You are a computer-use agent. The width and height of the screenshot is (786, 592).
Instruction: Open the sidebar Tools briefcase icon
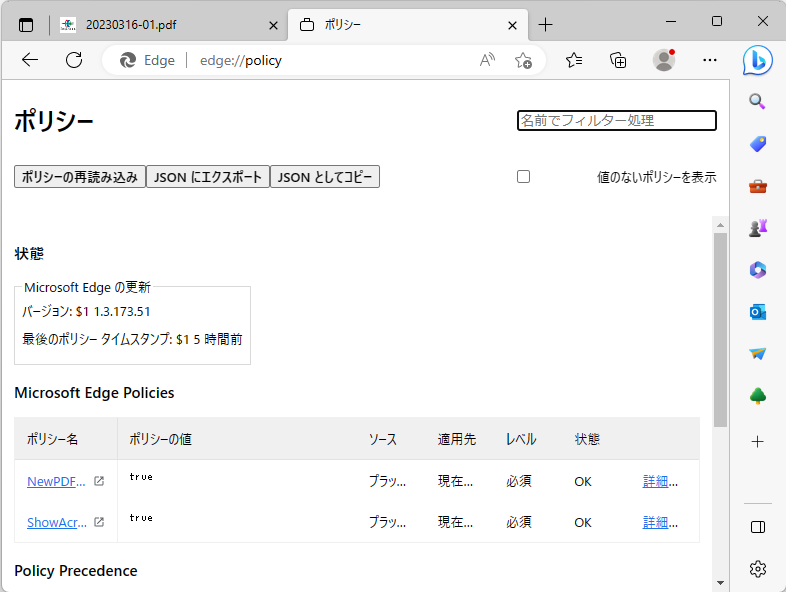tap(757, 186)
